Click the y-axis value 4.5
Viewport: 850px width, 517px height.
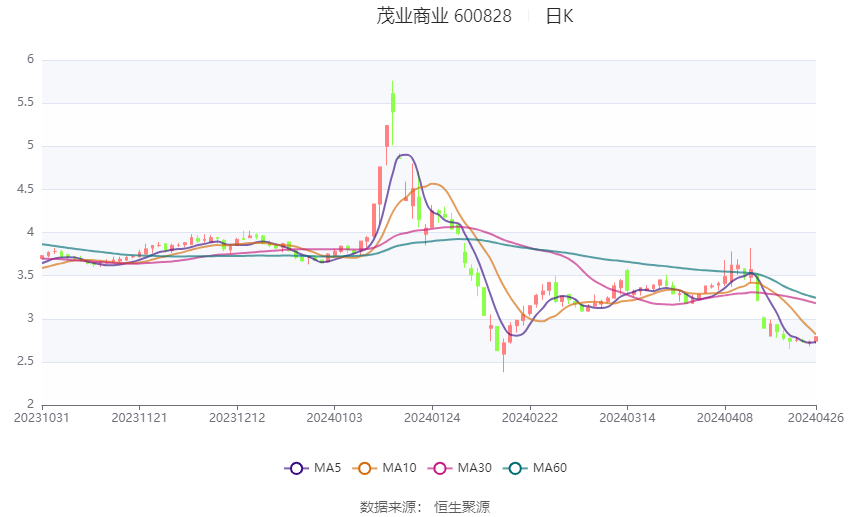[25, 189]
